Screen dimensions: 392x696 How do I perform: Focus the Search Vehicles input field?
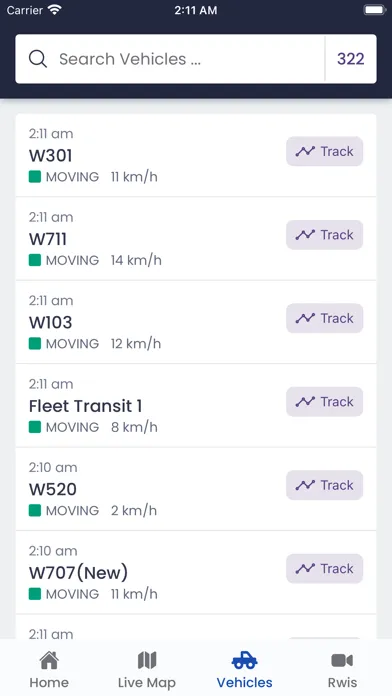(x=170, y=59)
